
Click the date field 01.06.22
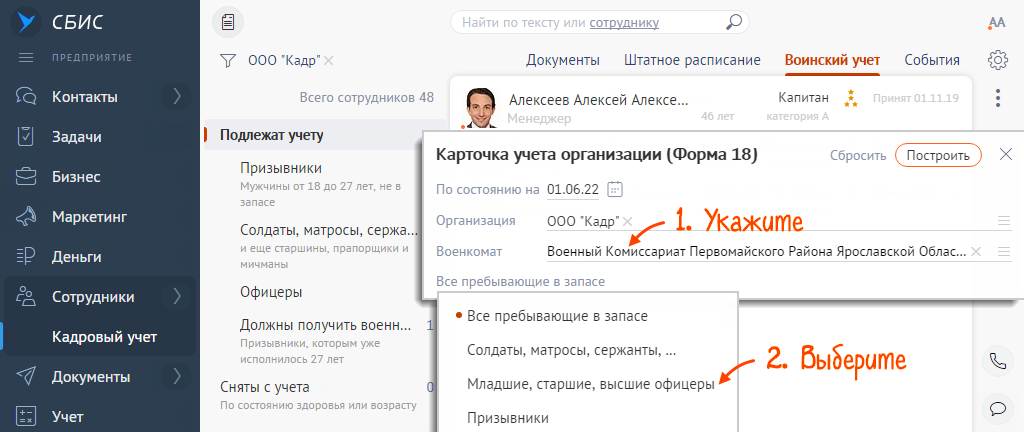tap(573, 190)
